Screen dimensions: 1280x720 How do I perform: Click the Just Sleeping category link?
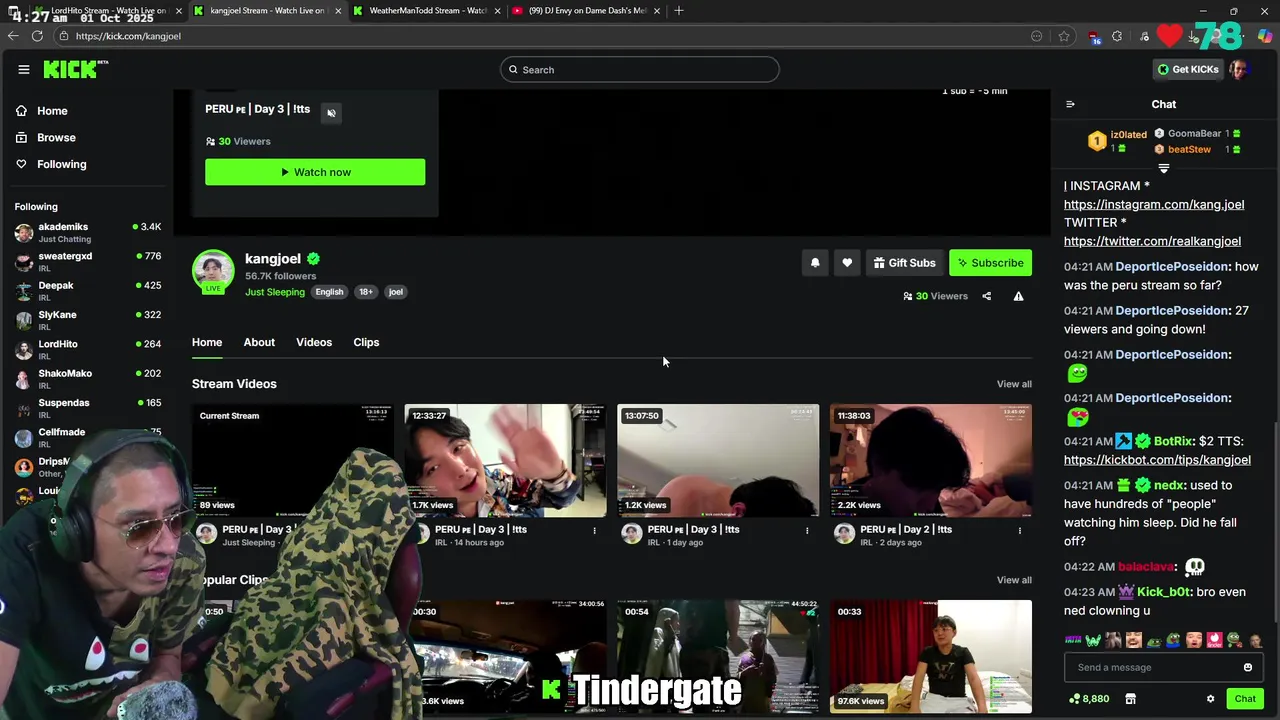pyautogui.click(x=275, y=292)
